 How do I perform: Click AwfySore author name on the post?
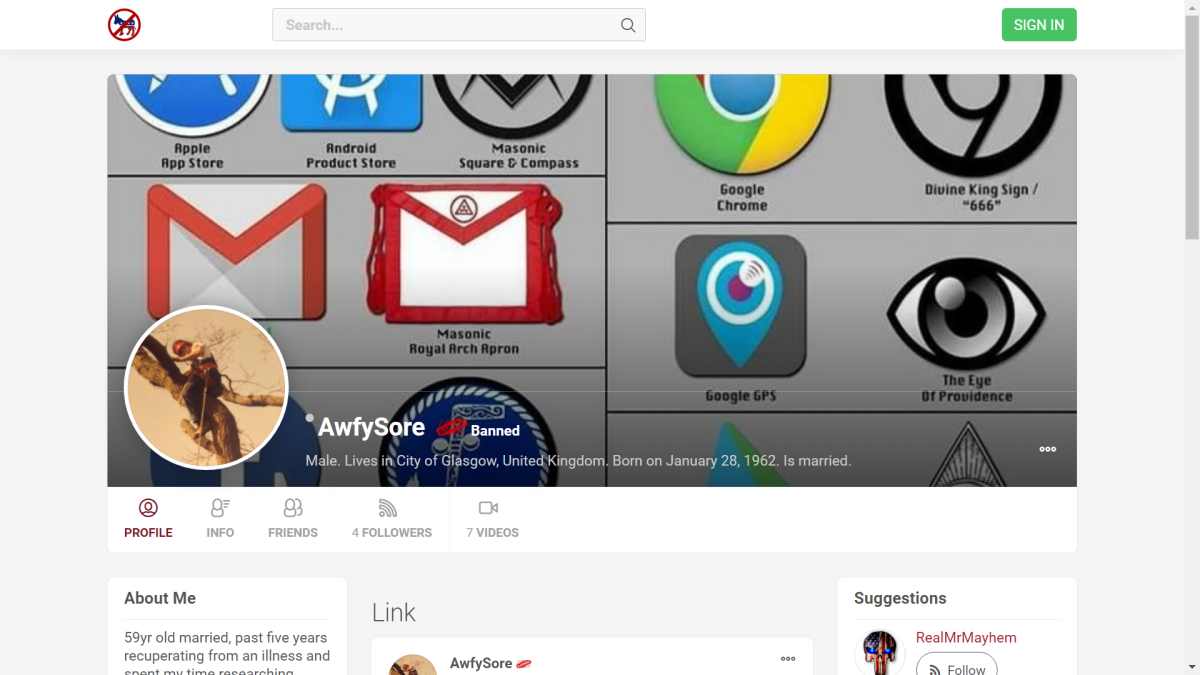pyautogui.click(x=481, y=663)
